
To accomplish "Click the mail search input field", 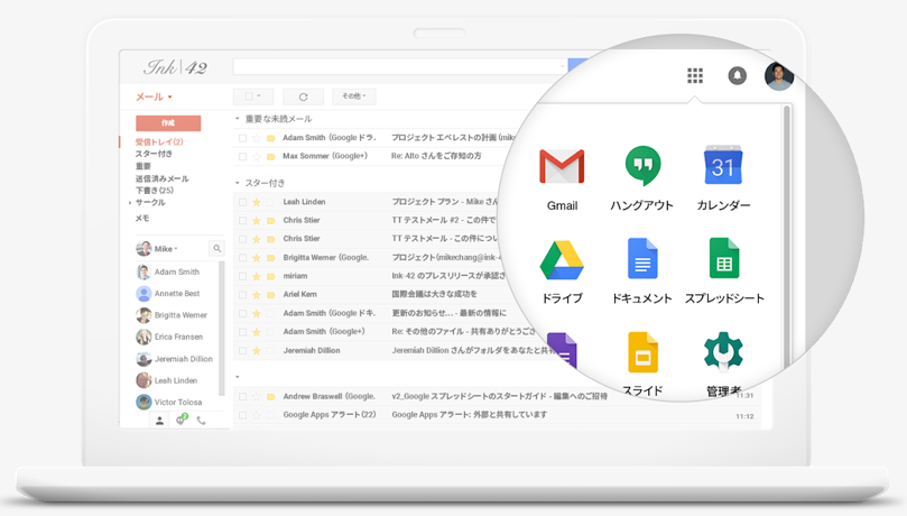I will [x=400, y=66].
